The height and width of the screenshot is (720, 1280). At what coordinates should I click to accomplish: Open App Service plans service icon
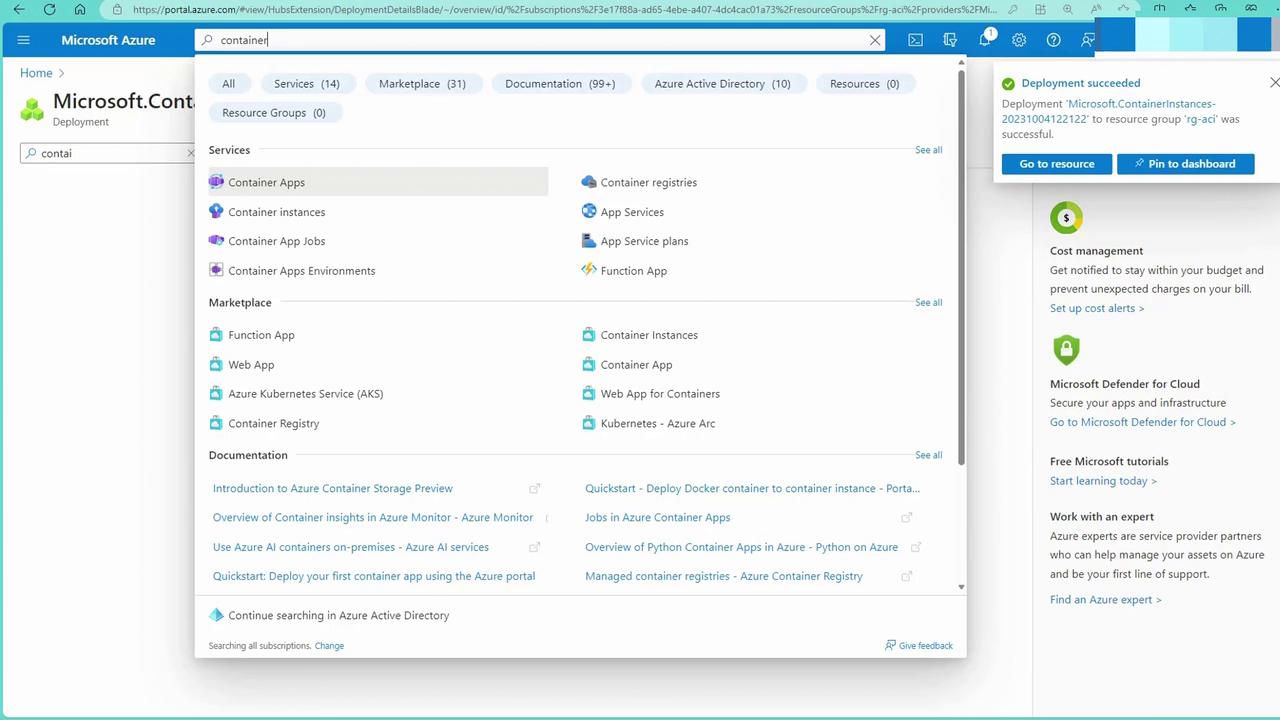coord(589,241)
